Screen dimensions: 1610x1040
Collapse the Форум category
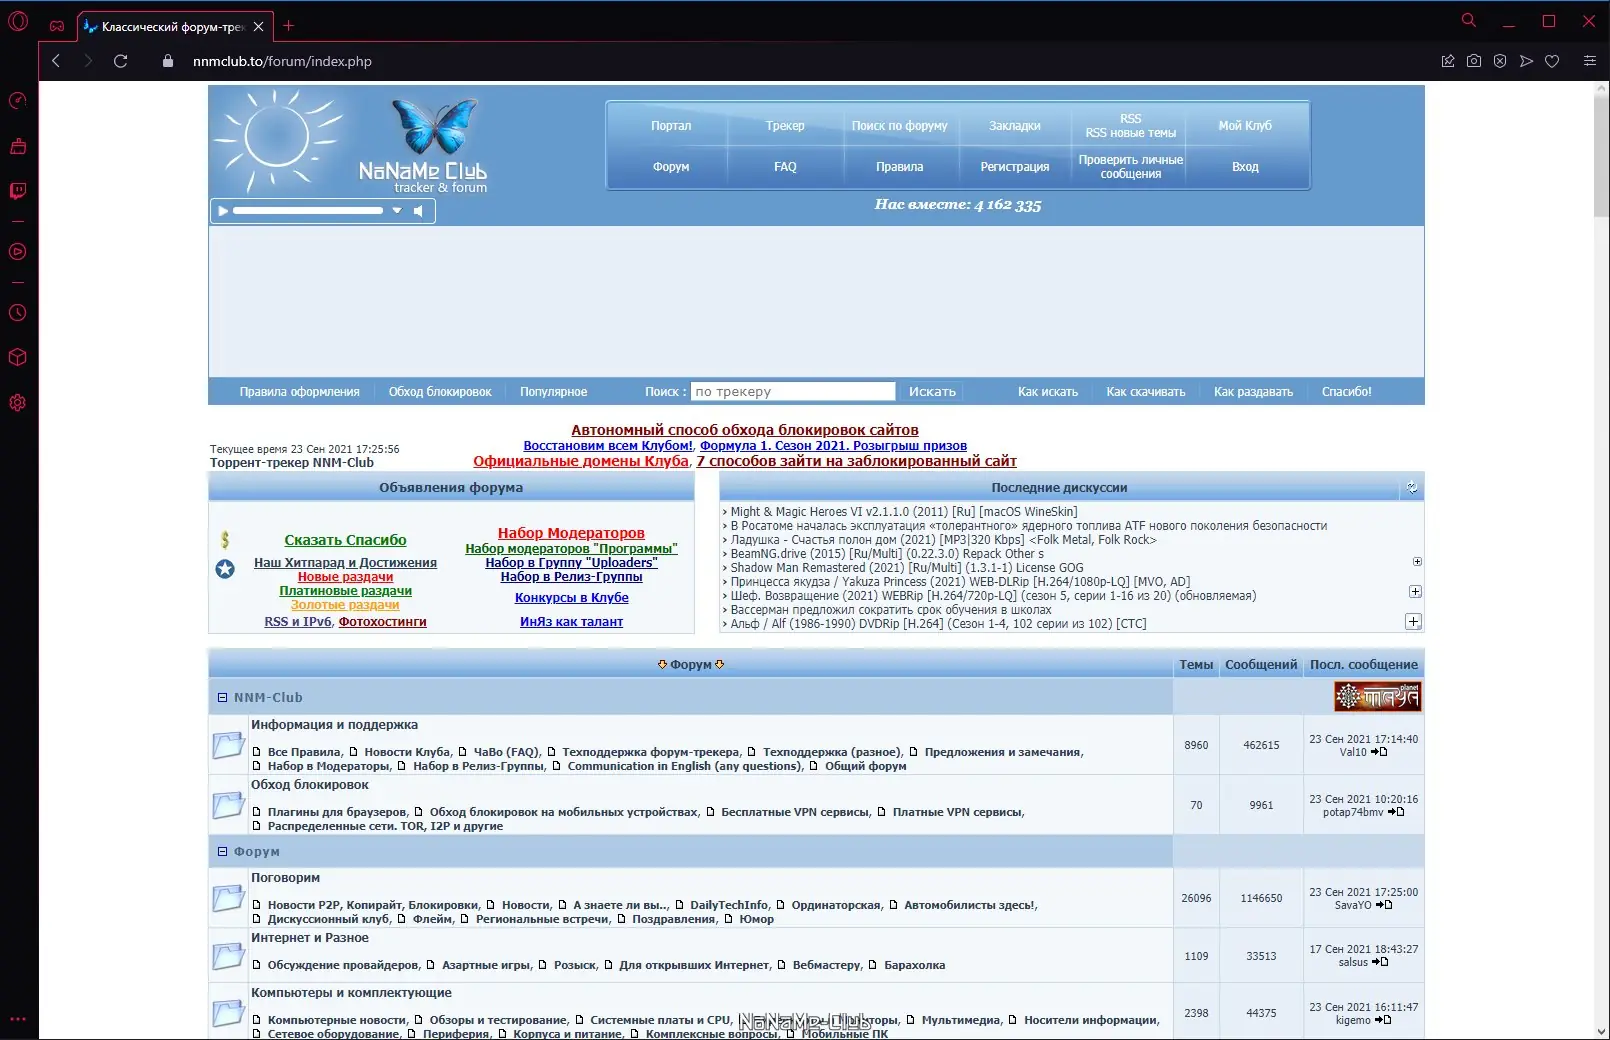tap(222, 852)
